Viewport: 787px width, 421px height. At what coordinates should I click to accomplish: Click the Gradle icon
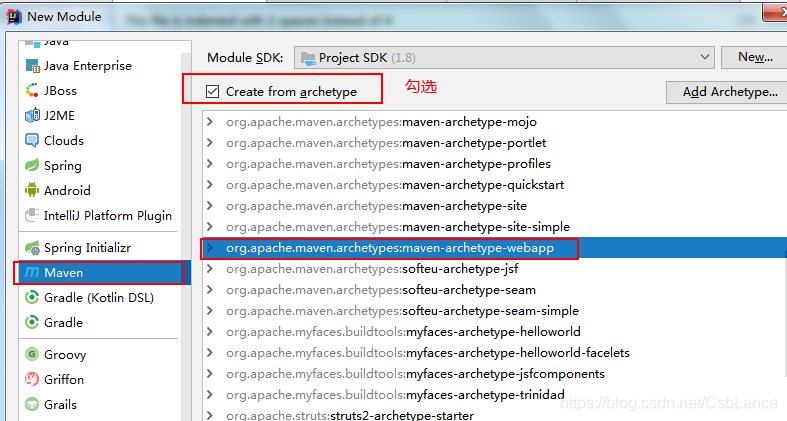point(32,322)
